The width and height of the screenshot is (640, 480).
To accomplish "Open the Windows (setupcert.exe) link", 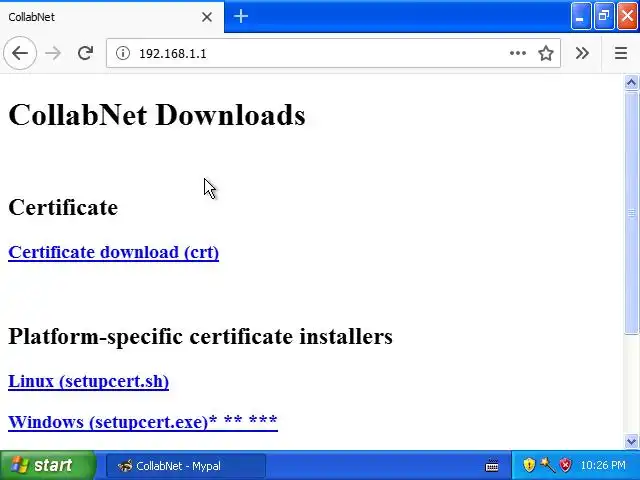I will point(143,422).
